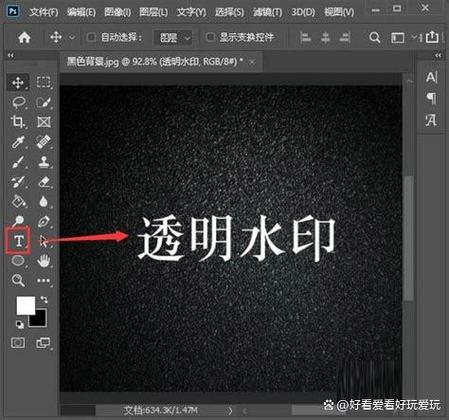This screenshot has height=420, width=449.
Task: Align right edges in options bar
Action: (345, 37)
